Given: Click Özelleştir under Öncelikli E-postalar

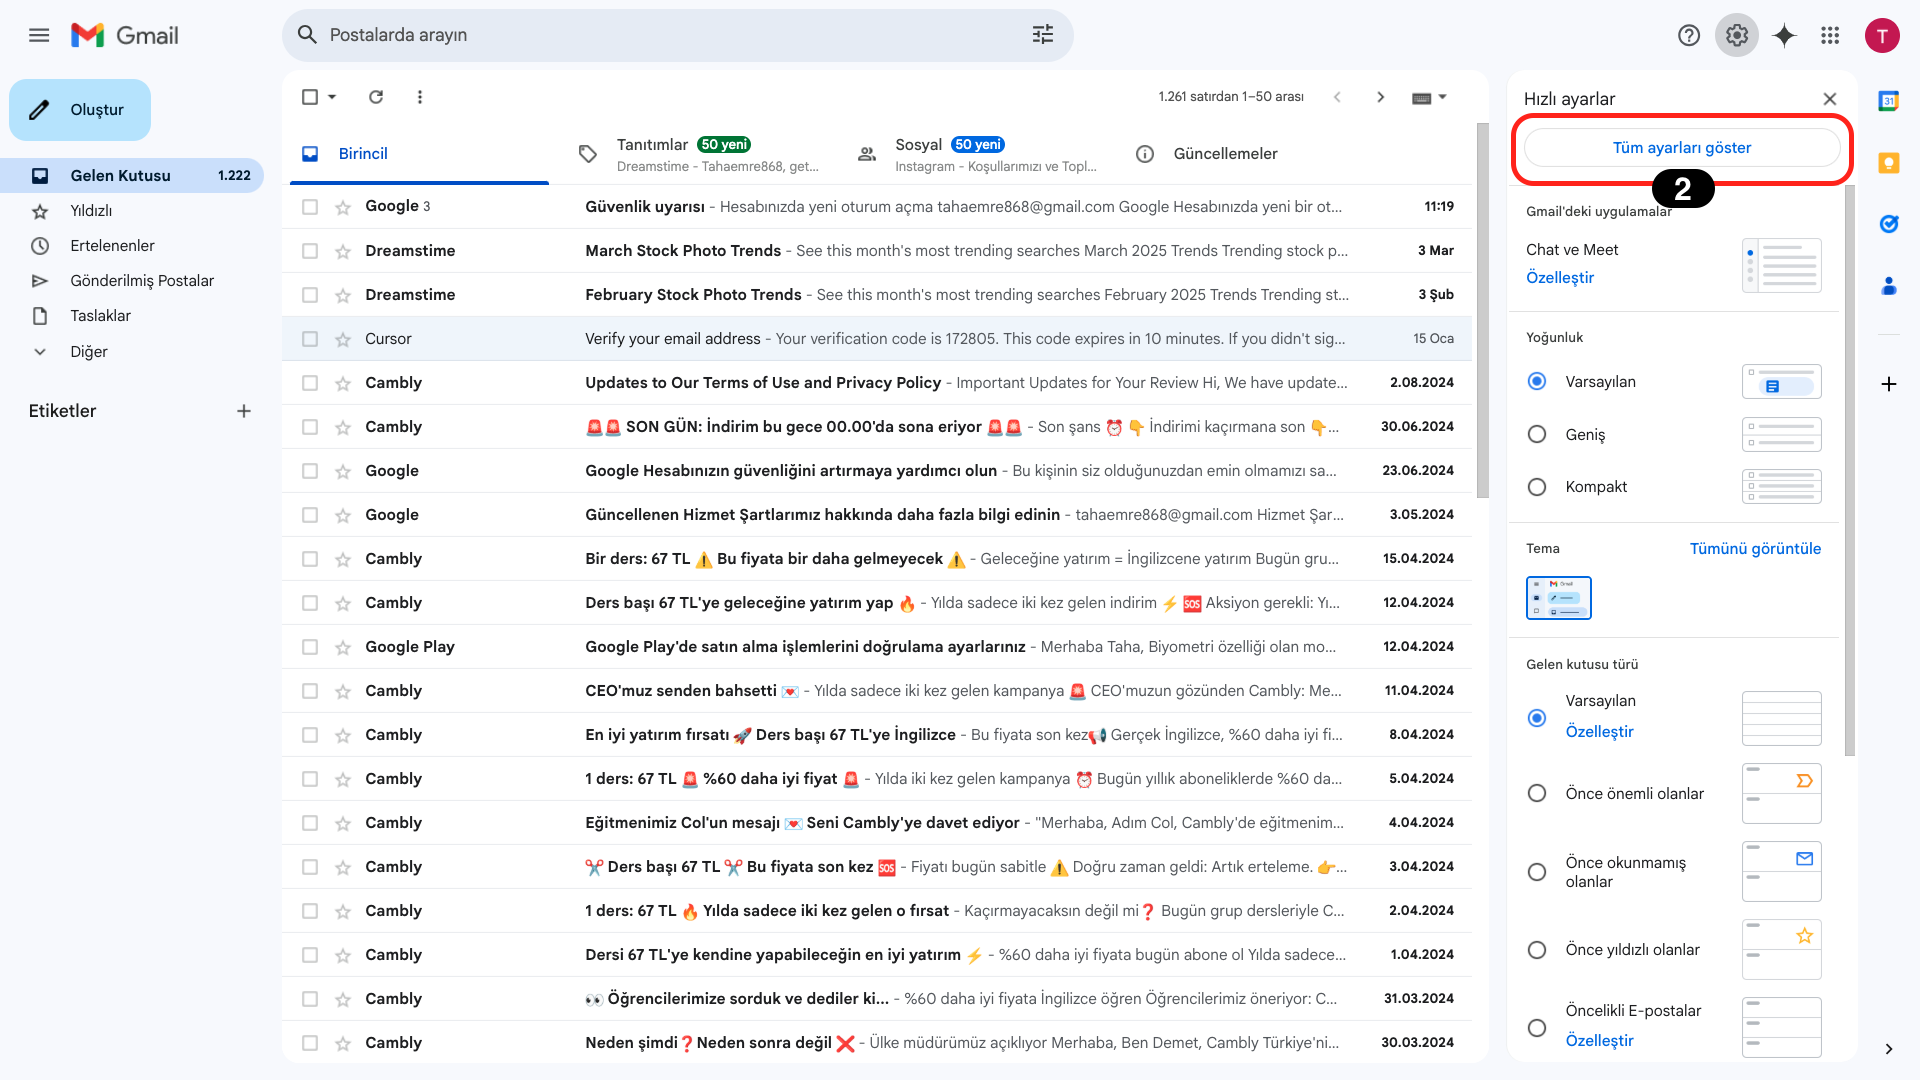Looking at the screenshot, I should tap(1599, 1041).
